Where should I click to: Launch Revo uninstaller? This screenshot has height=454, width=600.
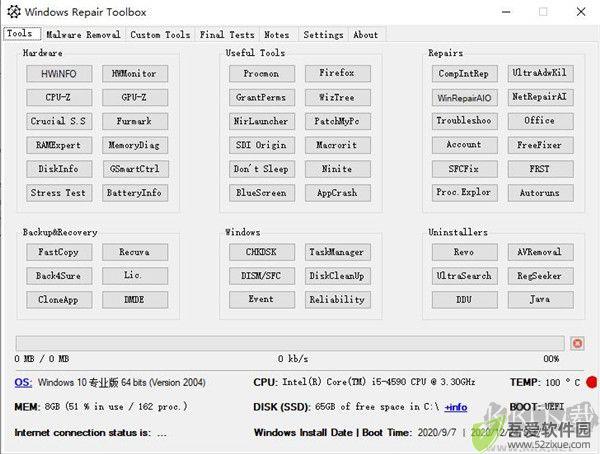coord(465,252)
